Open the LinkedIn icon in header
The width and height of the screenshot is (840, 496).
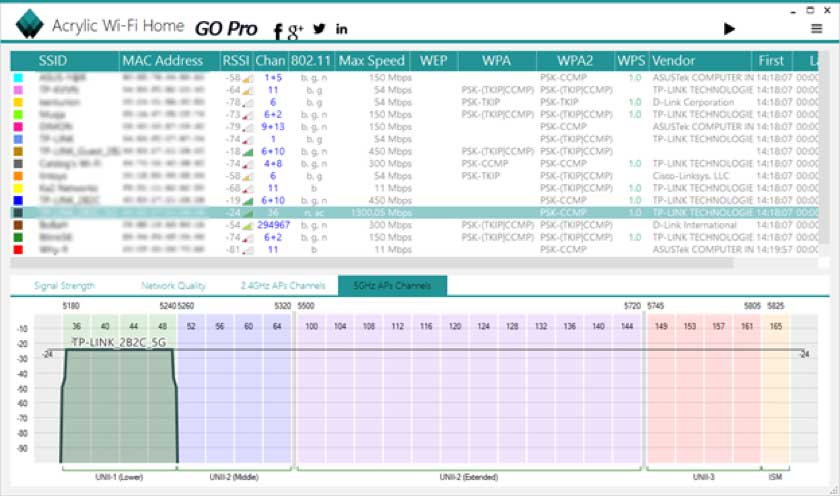pyautogui.click(x=342, y=29)
